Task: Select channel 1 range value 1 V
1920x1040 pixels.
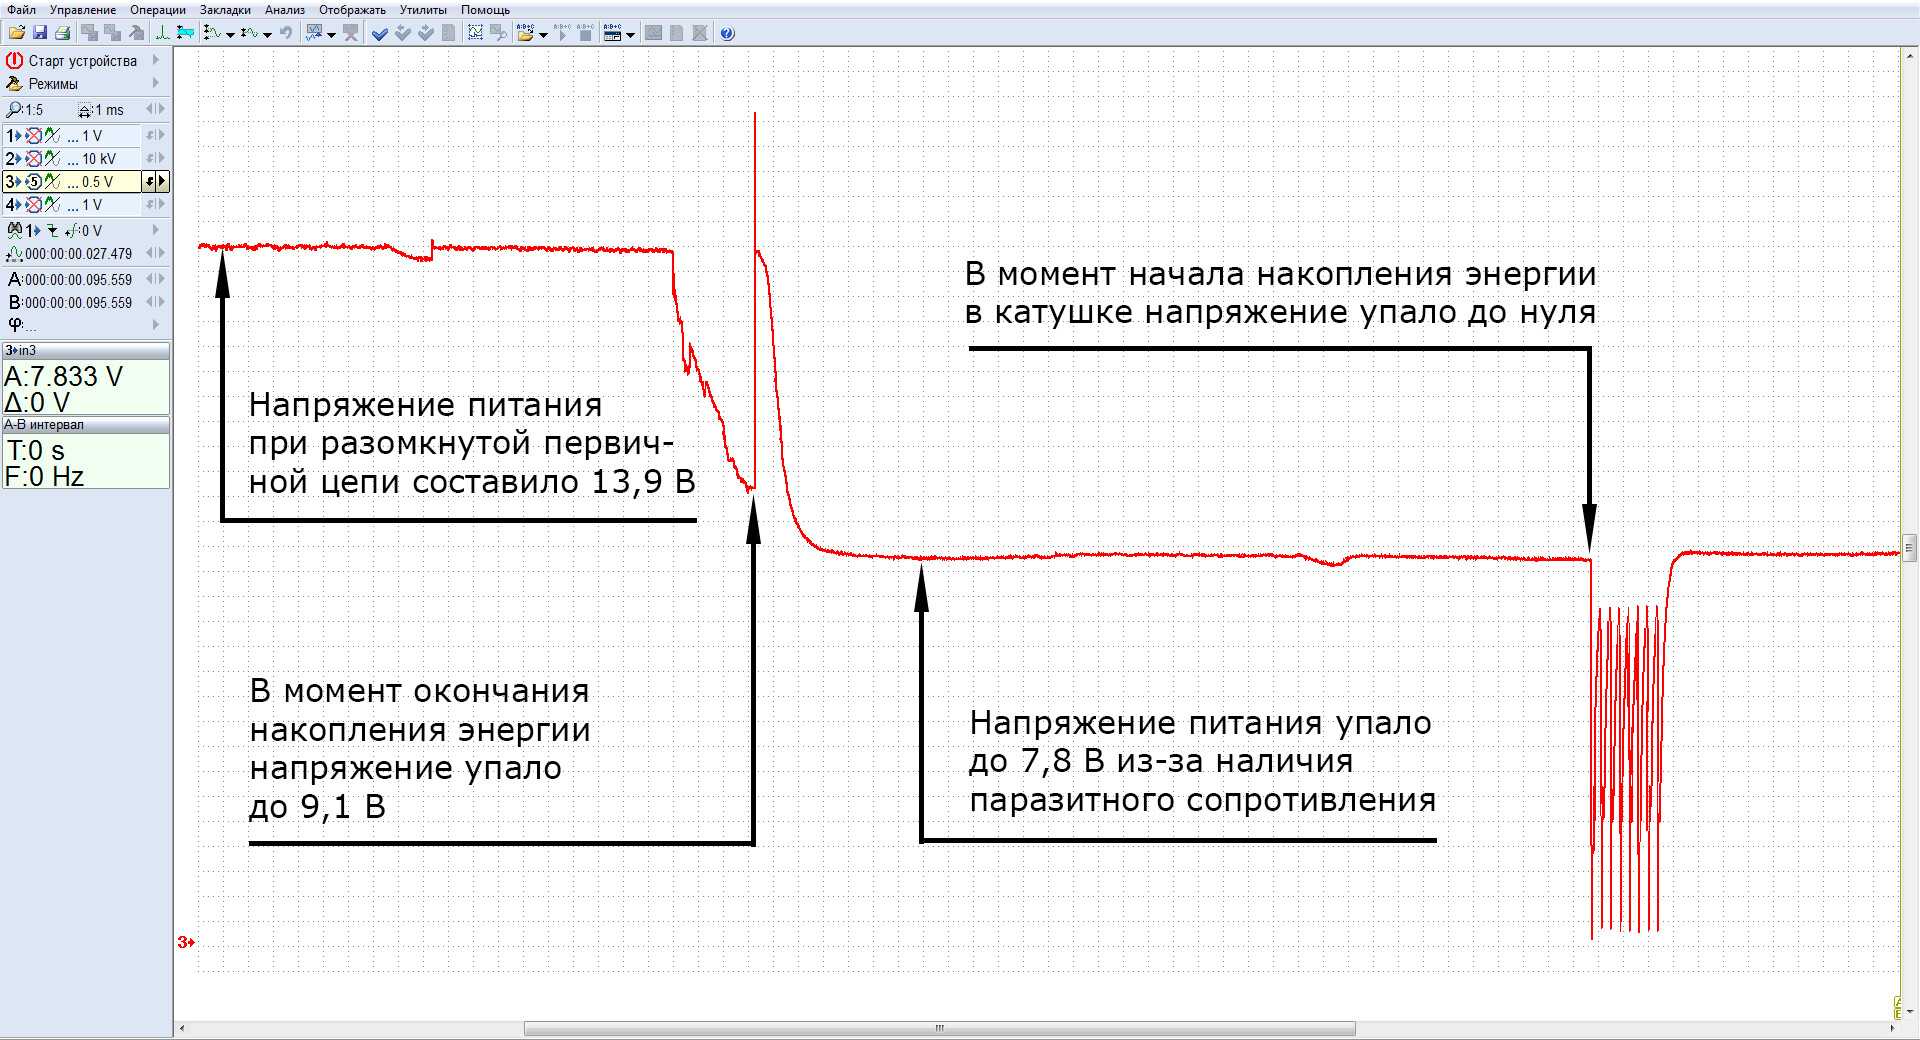Action: (92, 136)
